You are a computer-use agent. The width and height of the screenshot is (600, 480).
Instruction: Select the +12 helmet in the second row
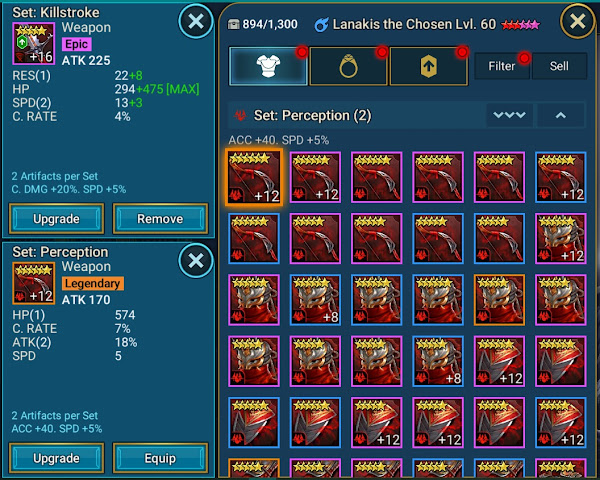tap(561, 238)
